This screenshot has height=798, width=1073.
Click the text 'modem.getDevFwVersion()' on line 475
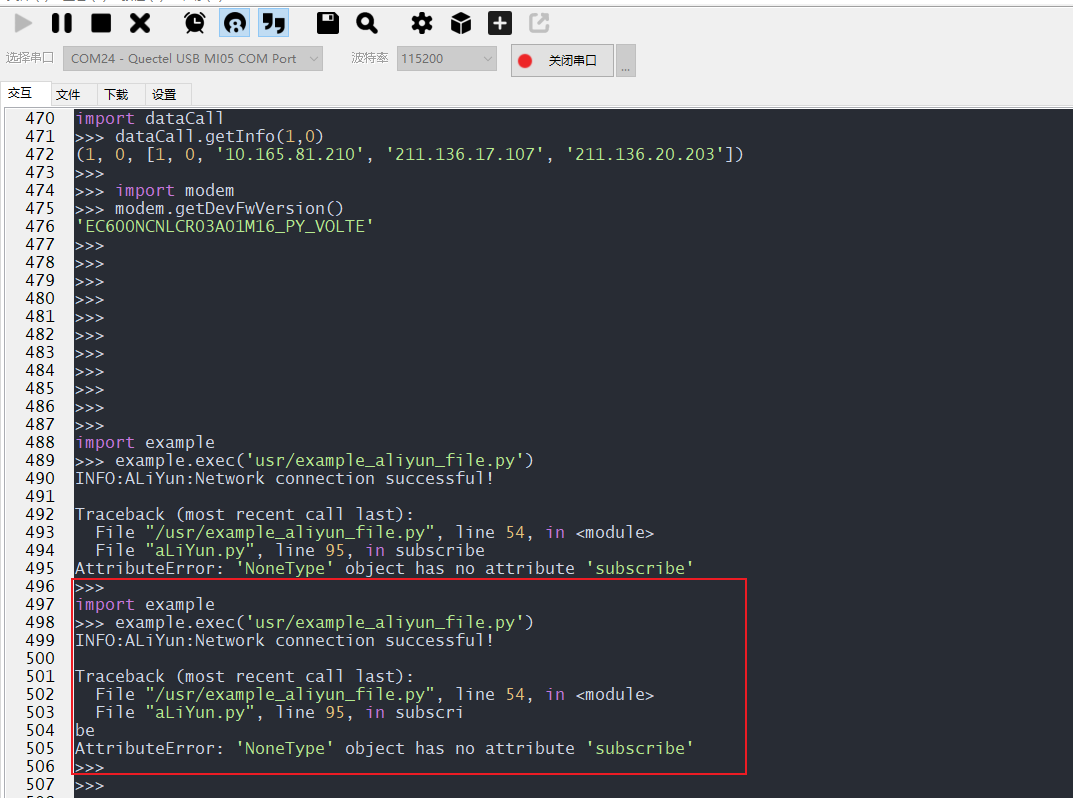(x=229, y=209)
